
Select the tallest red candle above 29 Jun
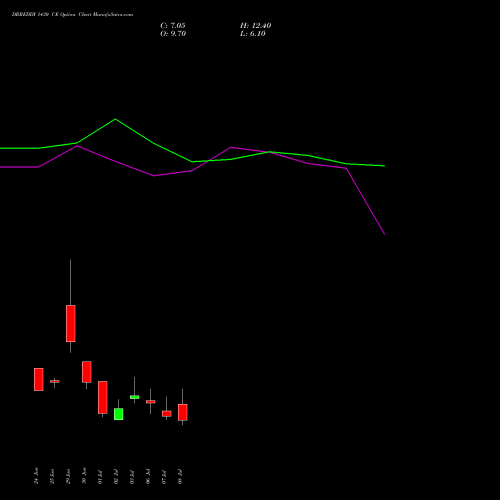(x=71, y=323)
